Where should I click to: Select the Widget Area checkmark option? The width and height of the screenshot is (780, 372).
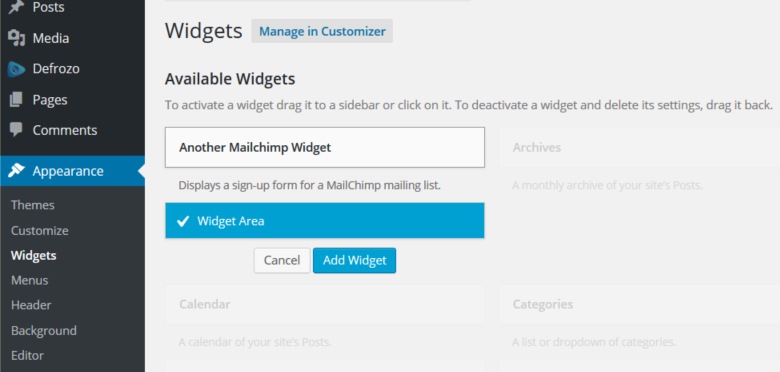pyautogui.click(x=325, y=221)
